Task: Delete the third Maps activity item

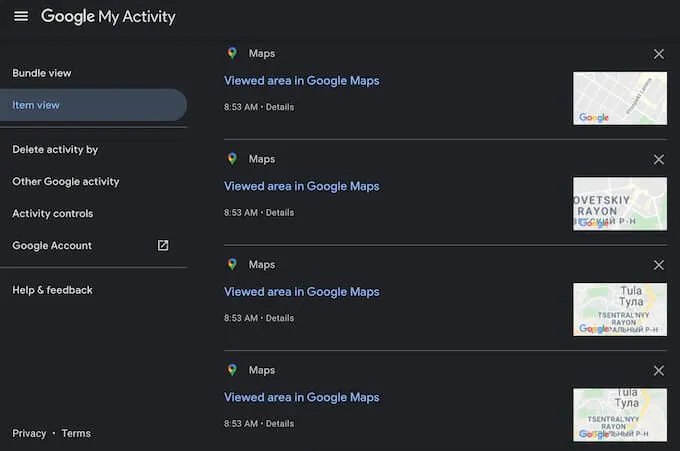Action: pos(659,265)
